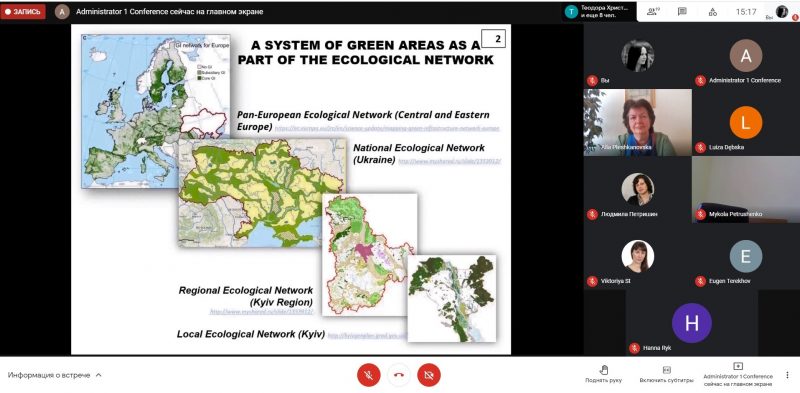This screenshot has width=800, height=393.
Task: Unmute the microphone button
Action: coord(368,375)
